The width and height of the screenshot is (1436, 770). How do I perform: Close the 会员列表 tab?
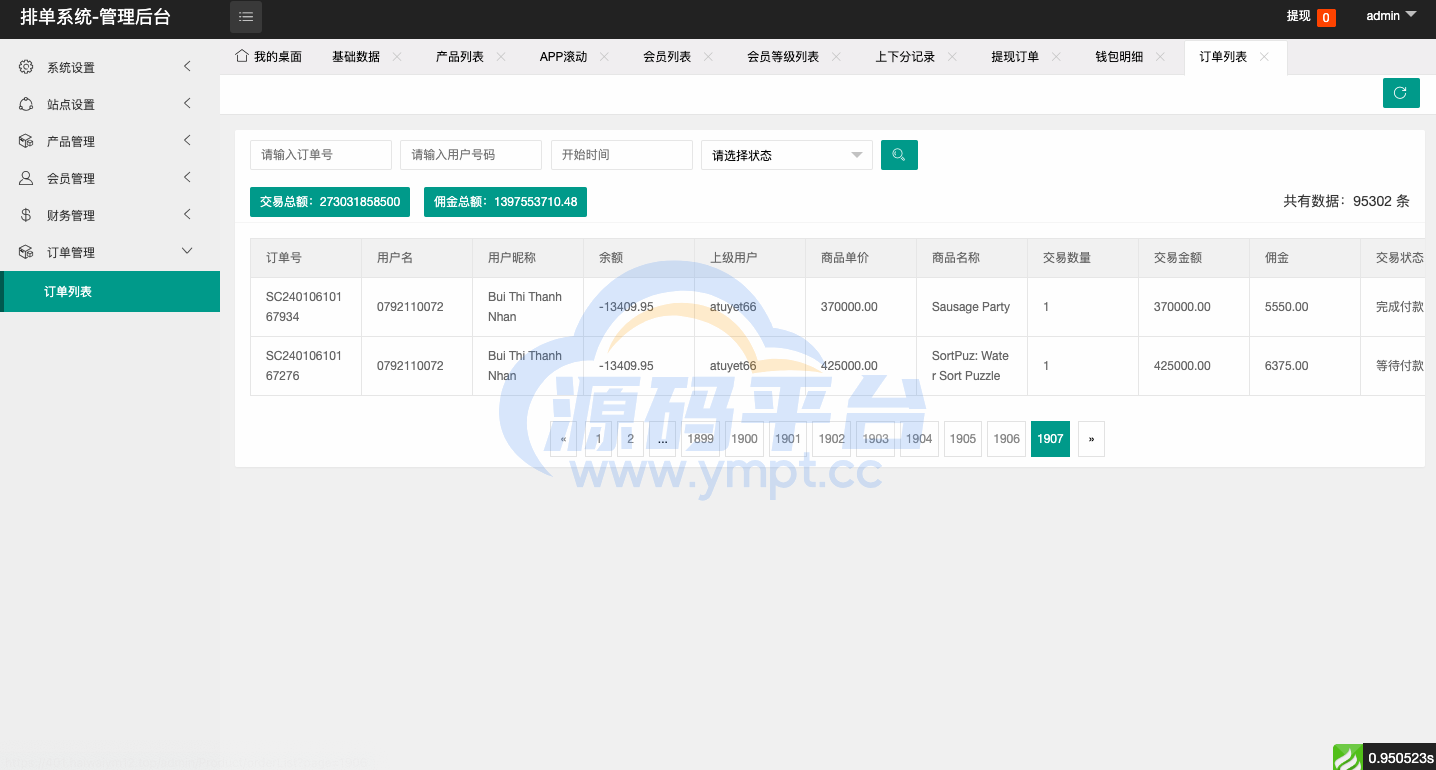(708, 57)
